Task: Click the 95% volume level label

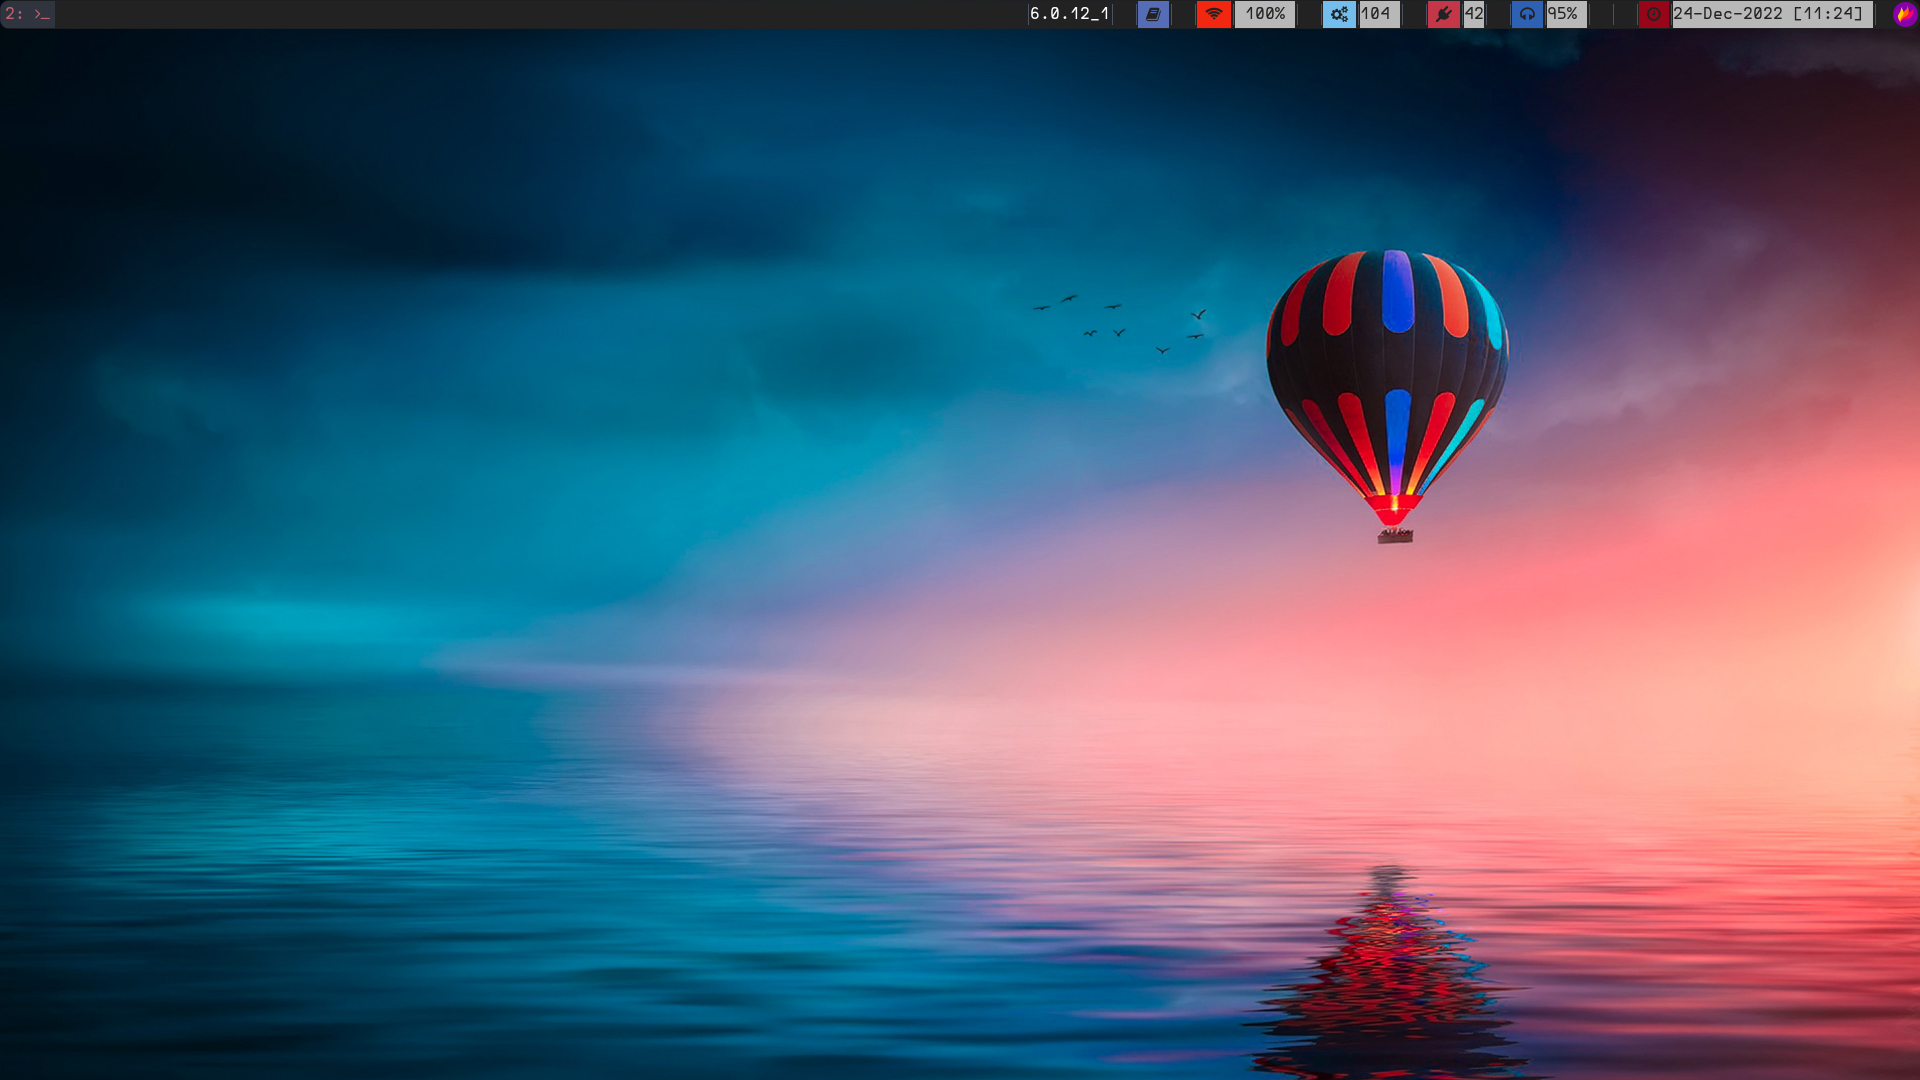Action: coord(1563,14)
